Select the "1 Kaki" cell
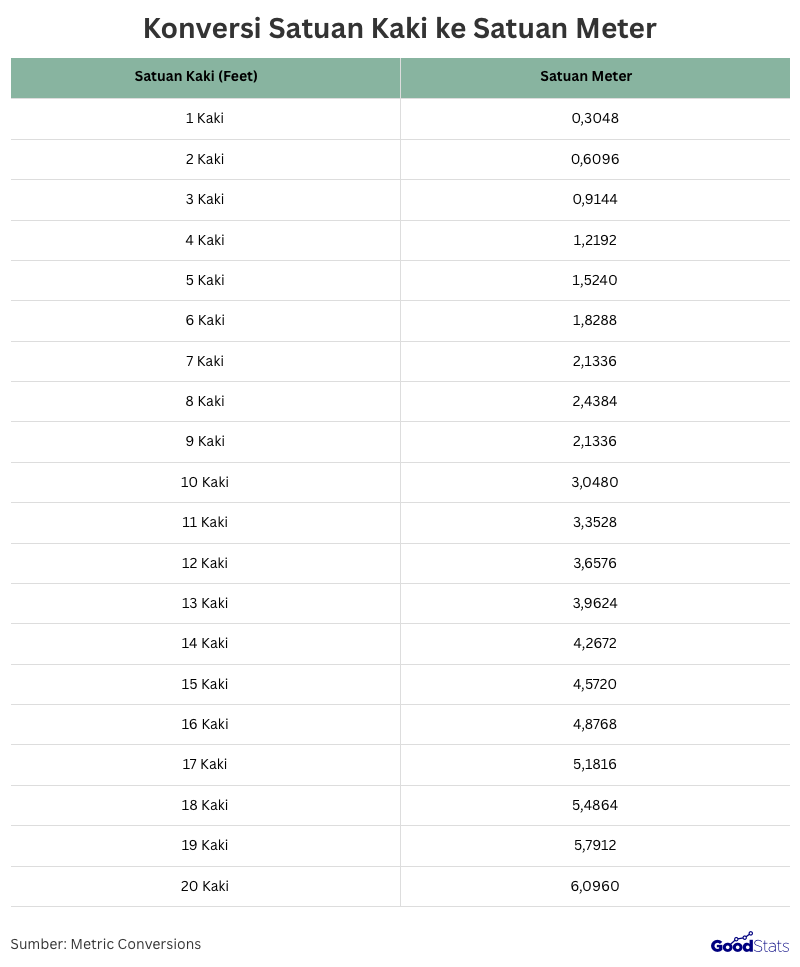The width and height of the screenshot is (800, 967). pyautogui.click(x=205, y=118)
